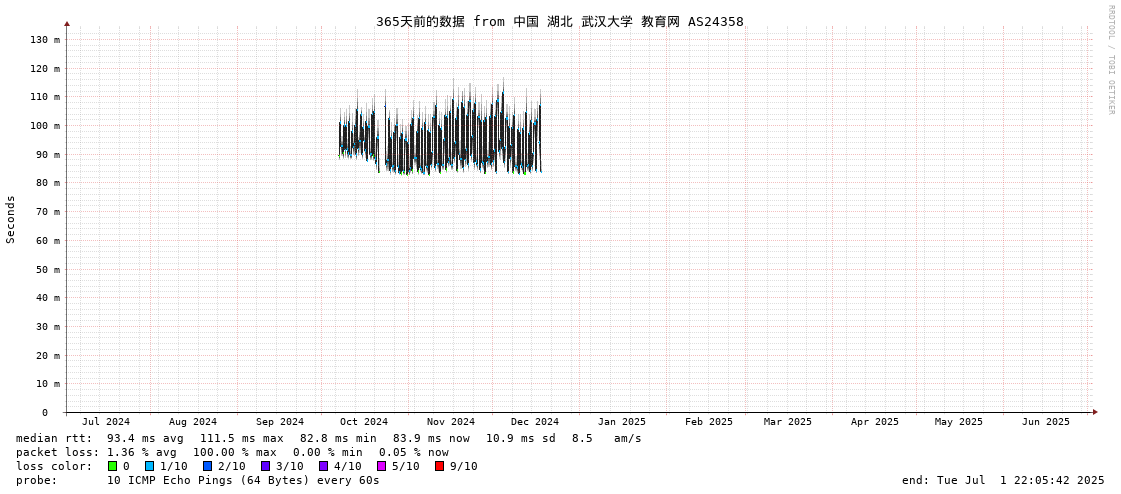1121x494 pixels.
Task: Click the end timestamp "Tue Jul 1 22:05:42 2025"
Action: coord(1019,480)
